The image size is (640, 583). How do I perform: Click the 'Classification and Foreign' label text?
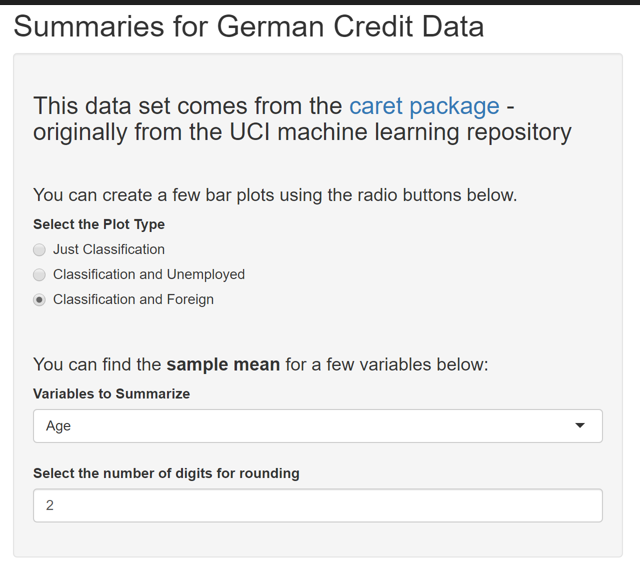133,299
